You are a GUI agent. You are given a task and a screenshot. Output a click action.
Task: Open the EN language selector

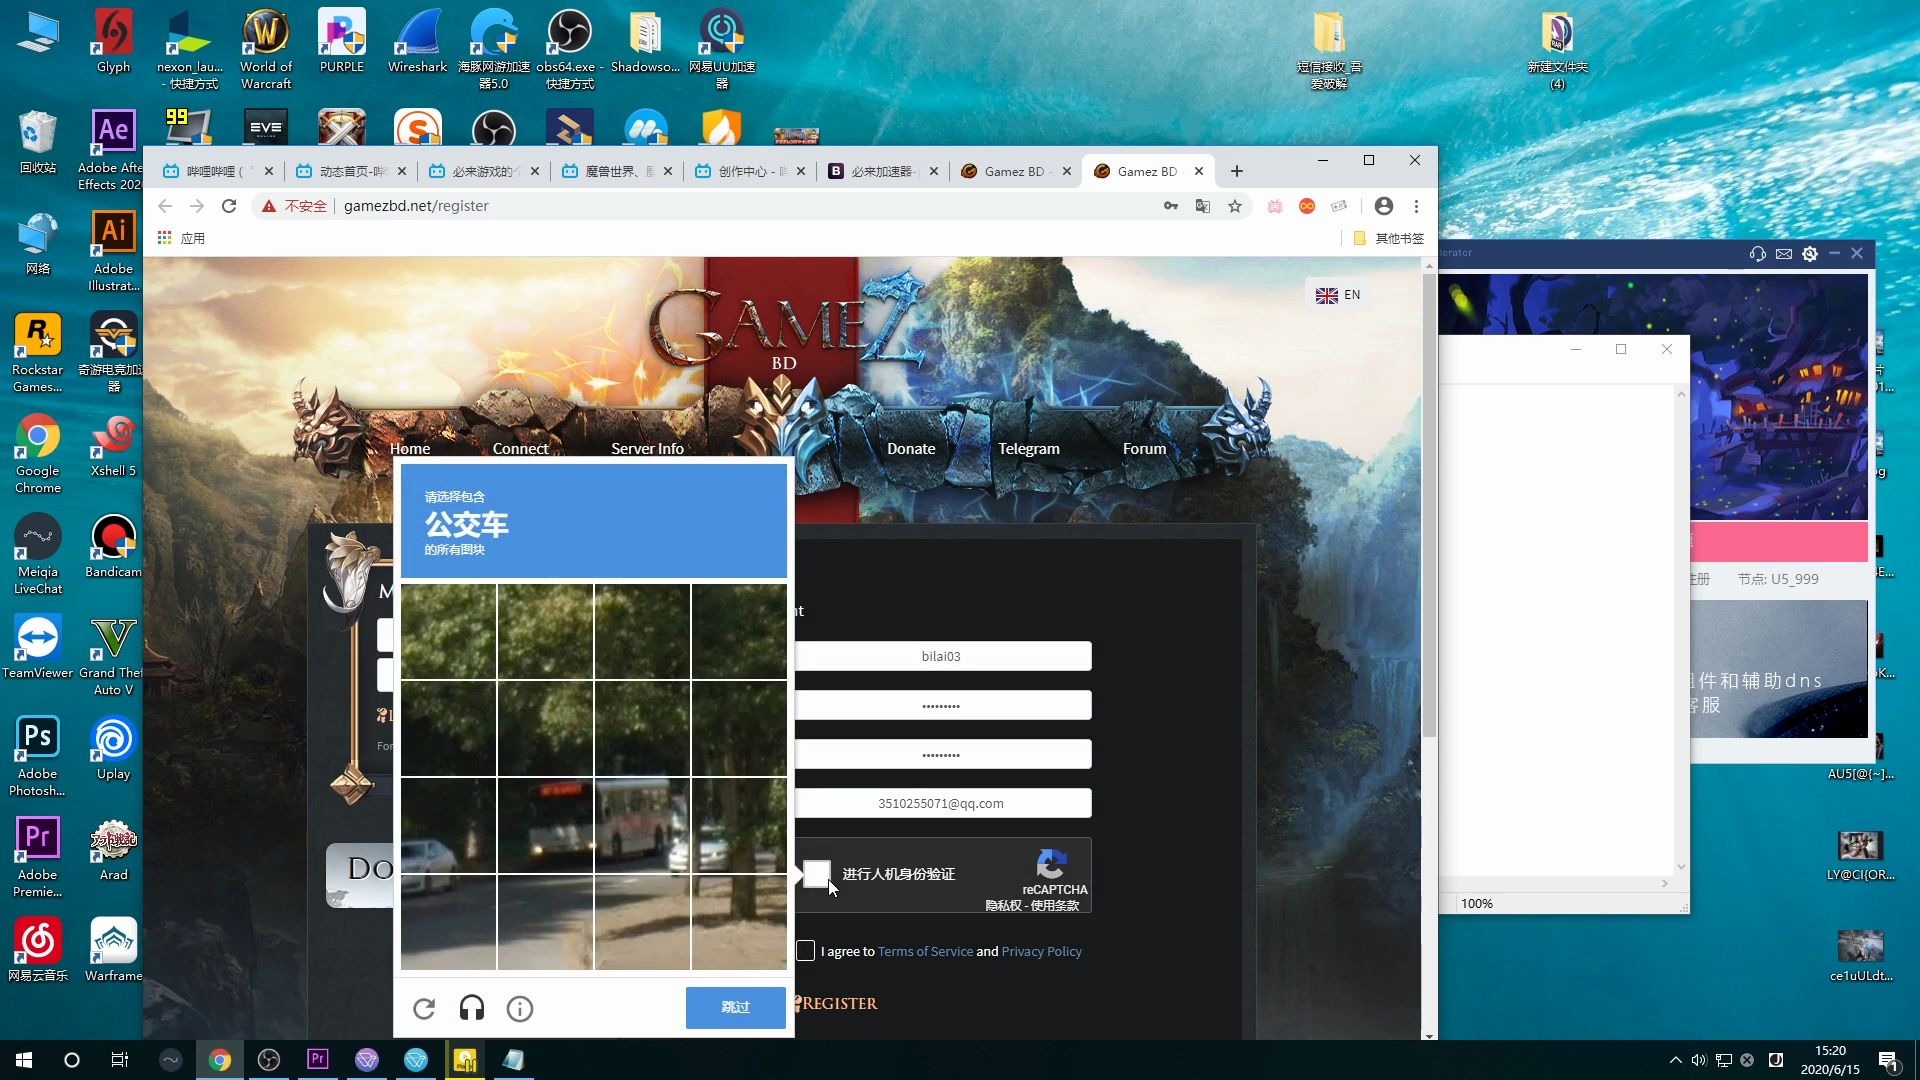1338,295
